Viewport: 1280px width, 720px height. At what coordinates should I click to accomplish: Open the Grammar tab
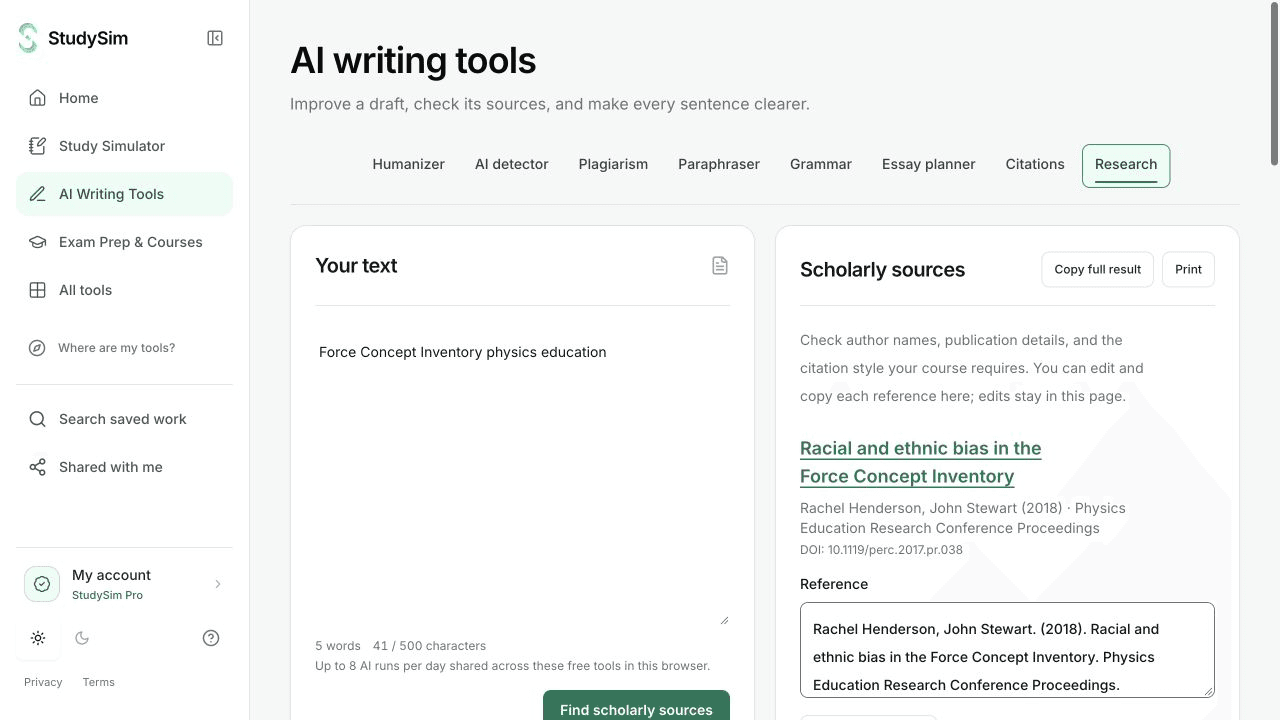coord(821,165)
